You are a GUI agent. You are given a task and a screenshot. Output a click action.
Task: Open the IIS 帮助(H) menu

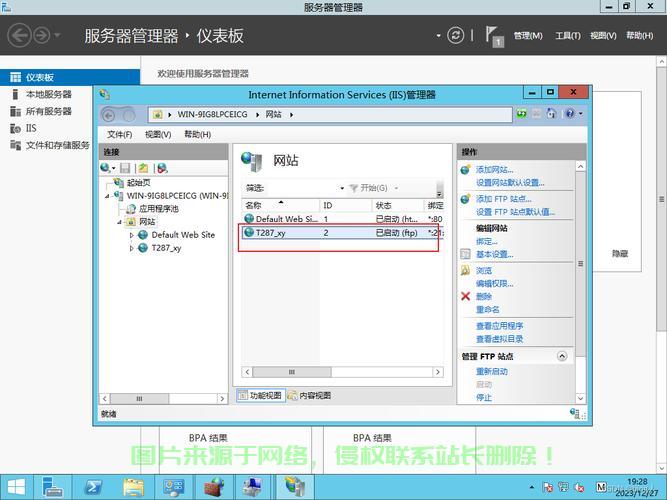197,134
